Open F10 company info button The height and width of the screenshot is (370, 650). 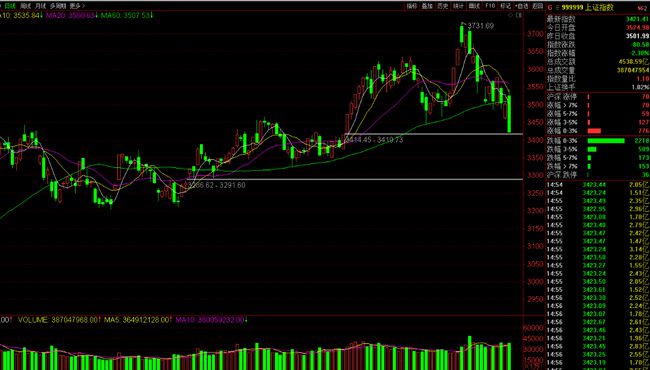click(490, 6)
